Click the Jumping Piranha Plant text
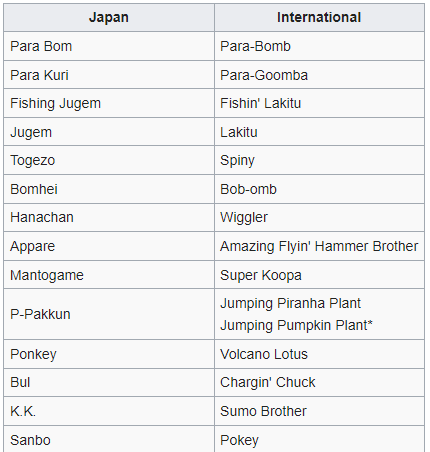The width and height of the screenshot is (430, 452). click(290, 303)
